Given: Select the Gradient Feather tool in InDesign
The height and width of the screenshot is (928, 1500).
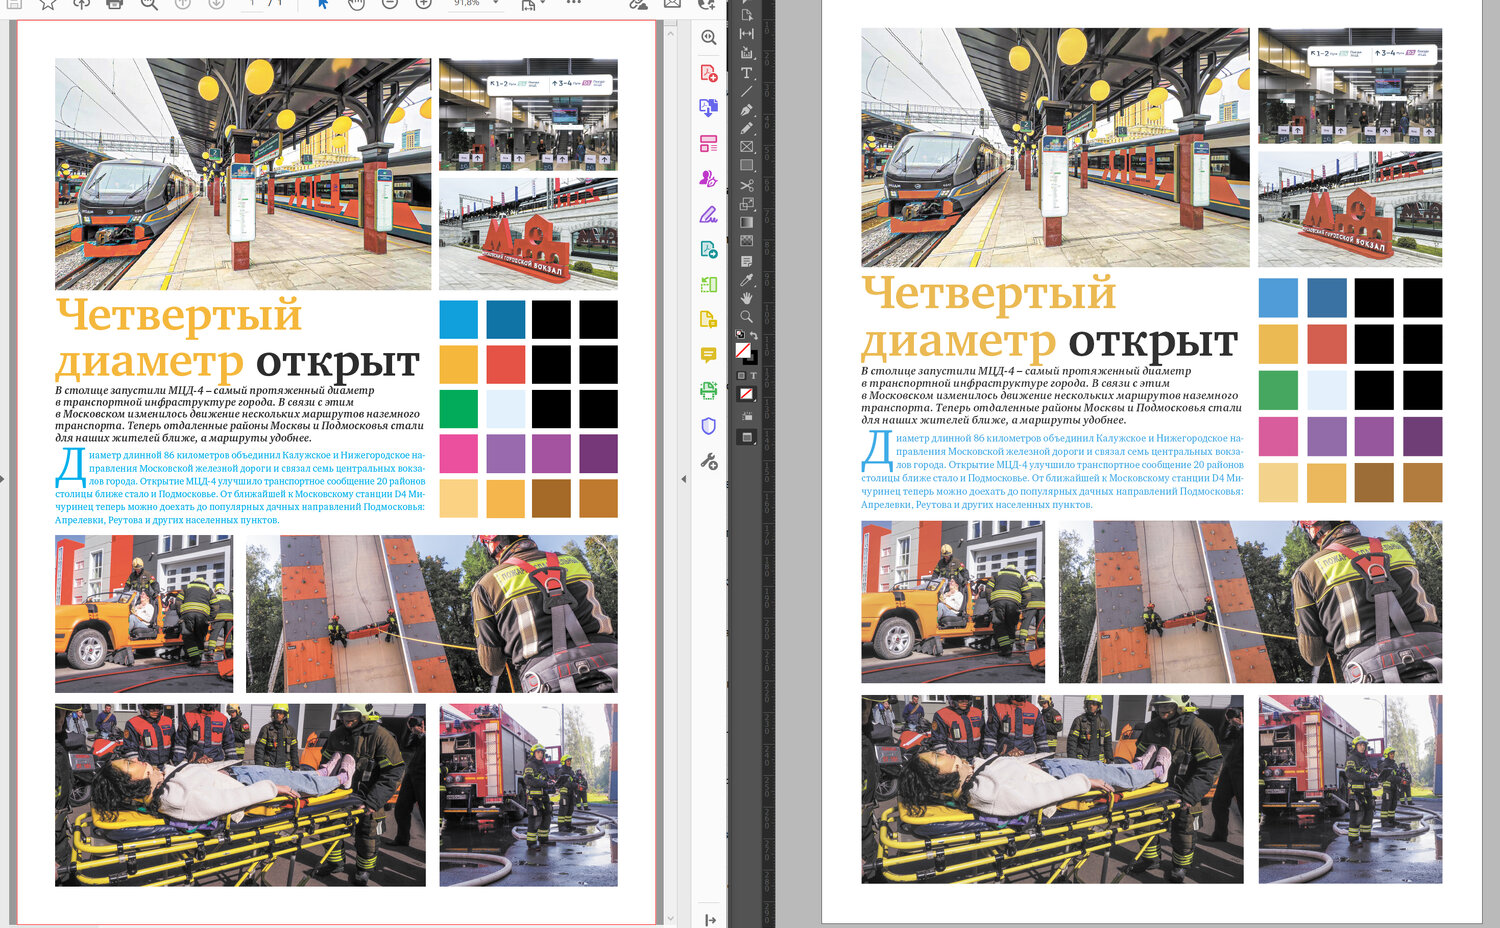Looking at the screenshot, I should coord(746,241).
